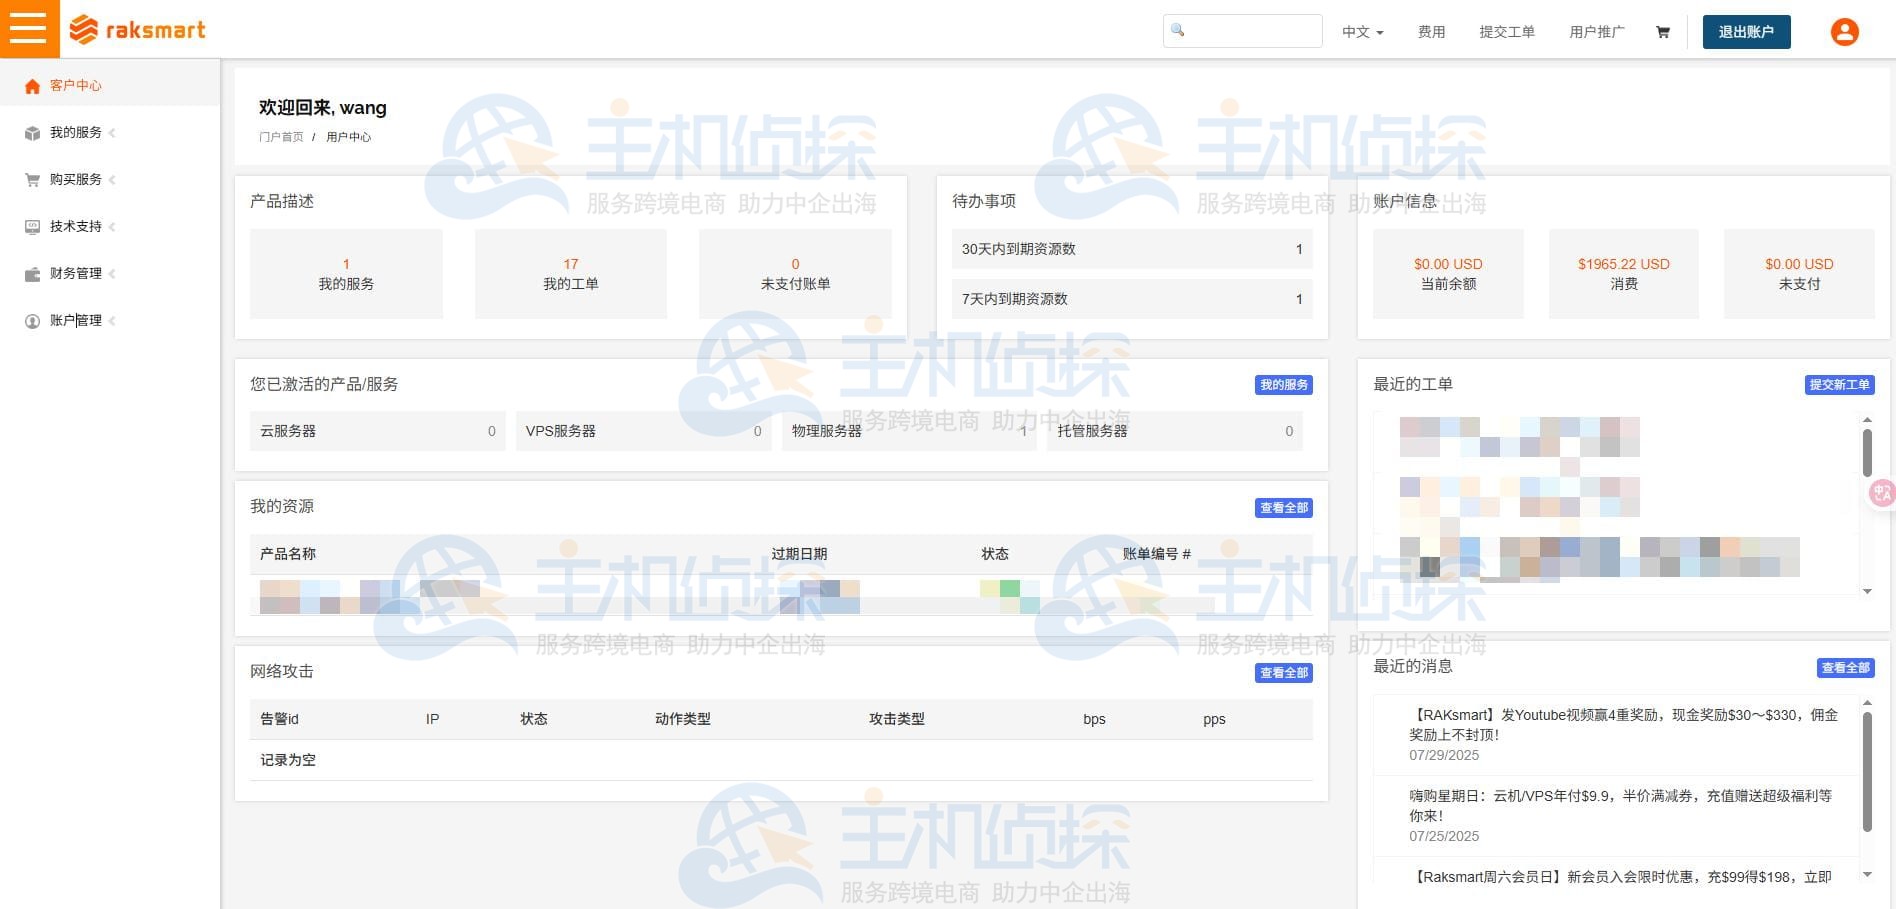Select 提交工单 in the top menu

point(1507,31)
